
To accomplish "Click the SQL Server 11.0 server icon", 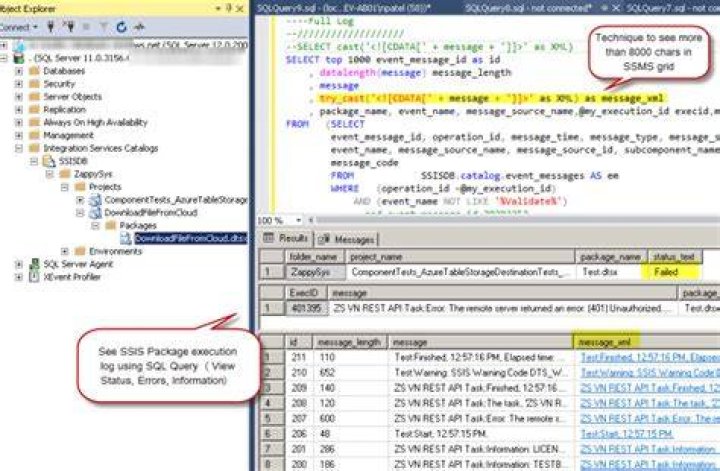I will (19, 58).
